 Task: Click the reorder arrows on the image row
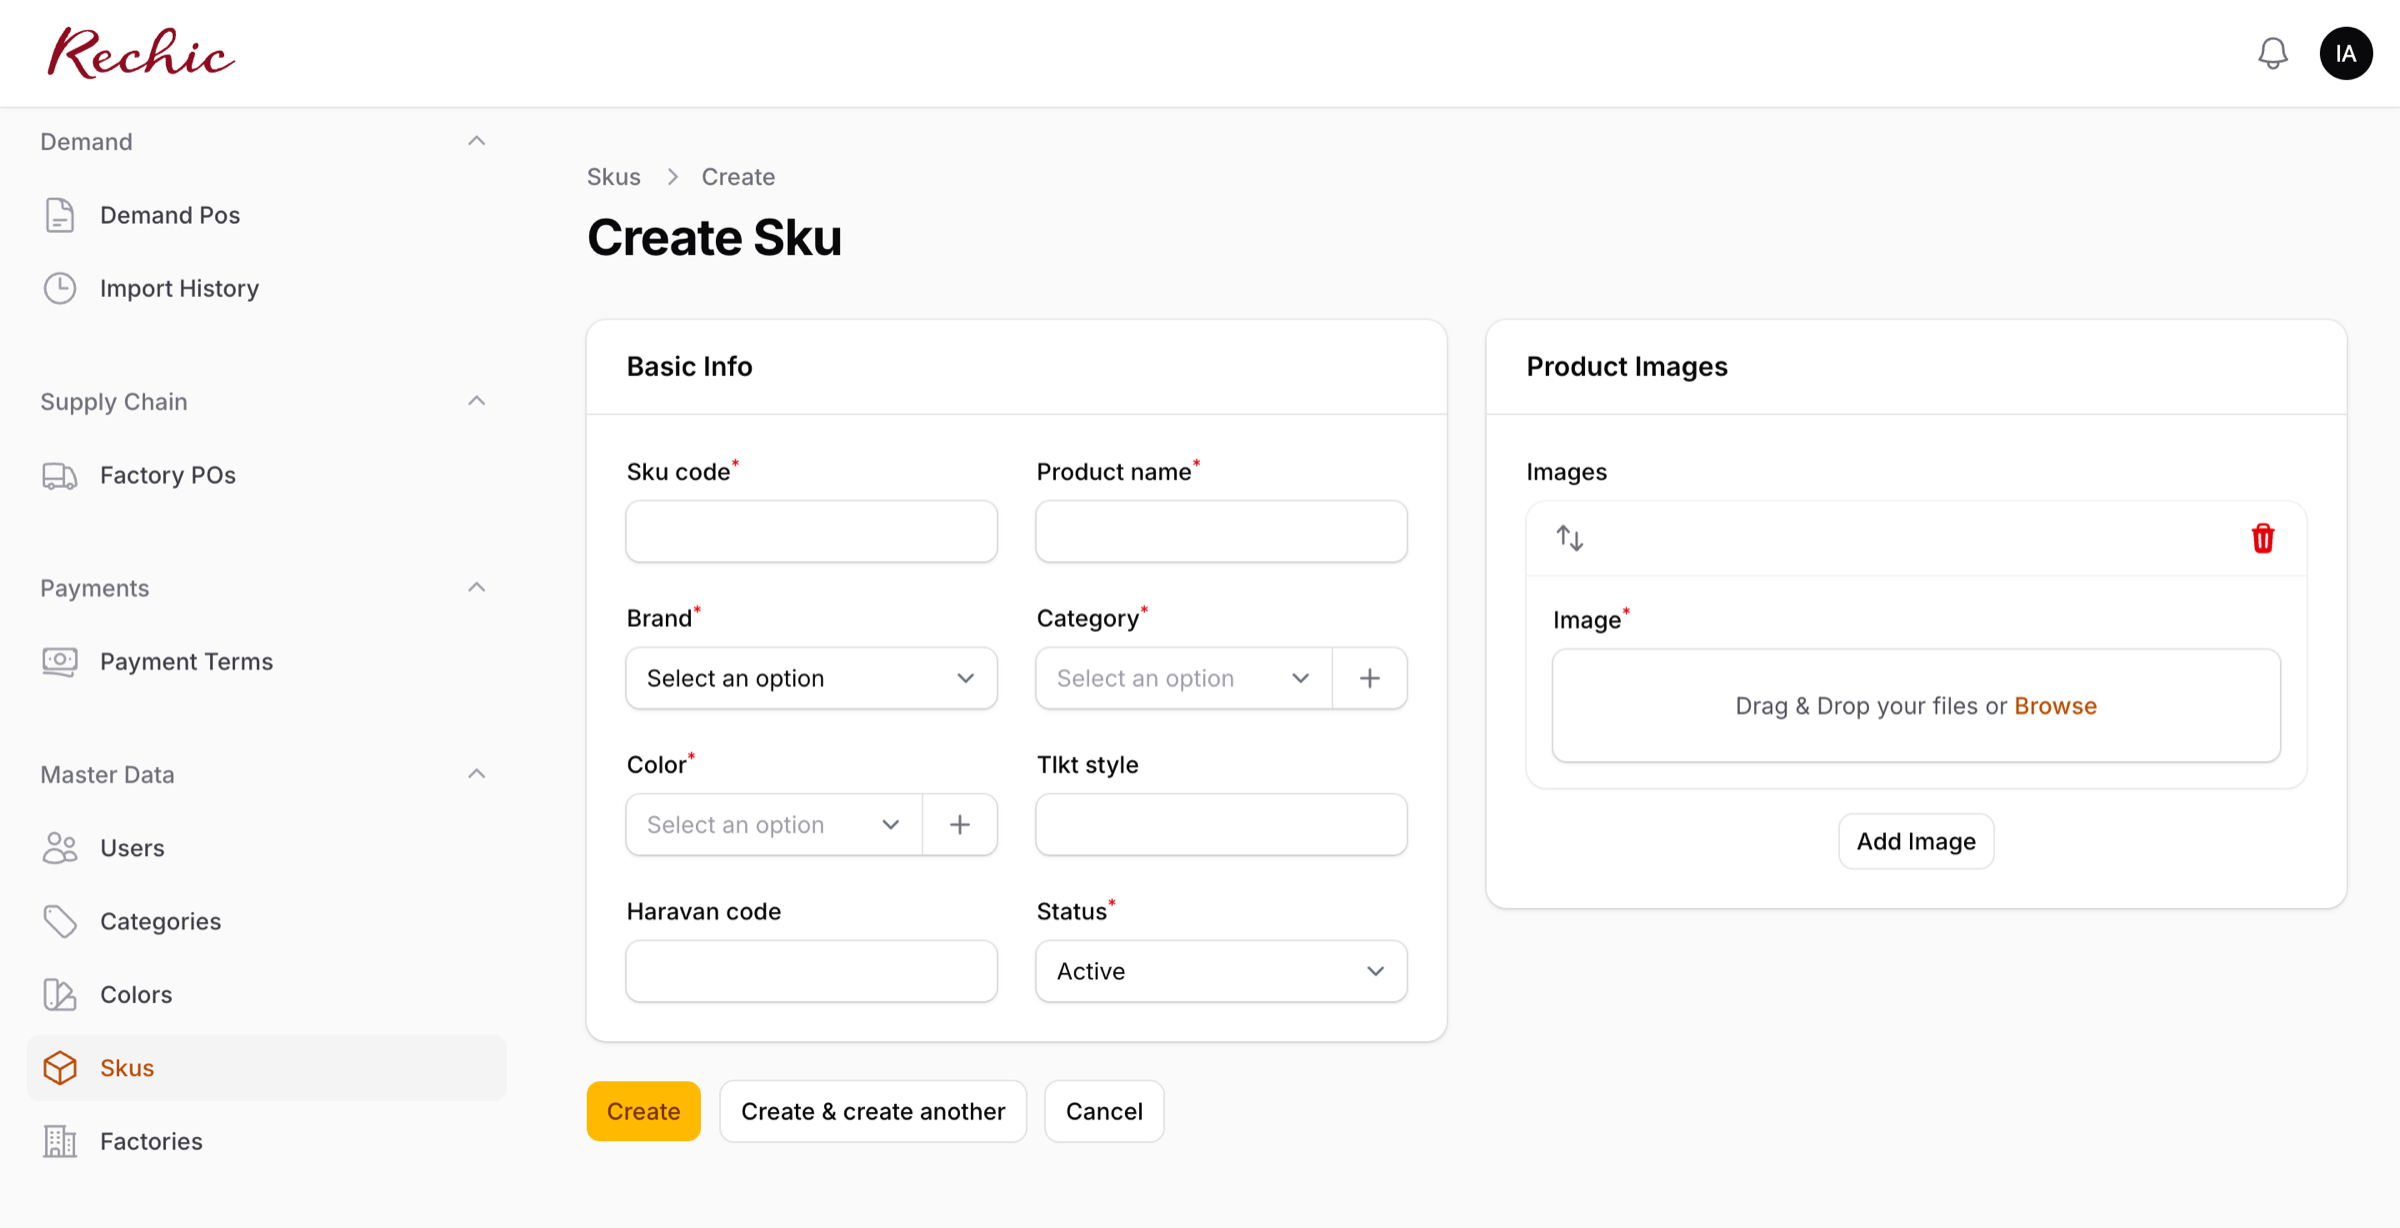point(1569,538)
